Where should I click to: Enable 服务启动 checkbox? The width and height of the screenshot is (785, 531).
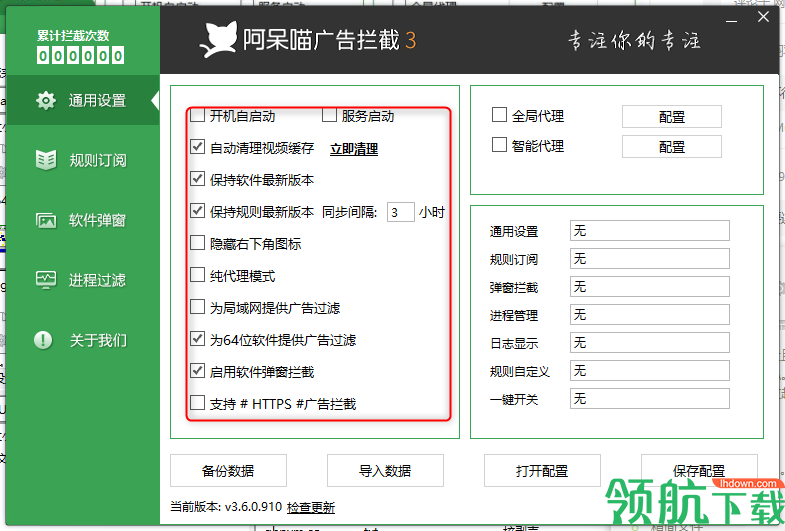tap(329, 116)
